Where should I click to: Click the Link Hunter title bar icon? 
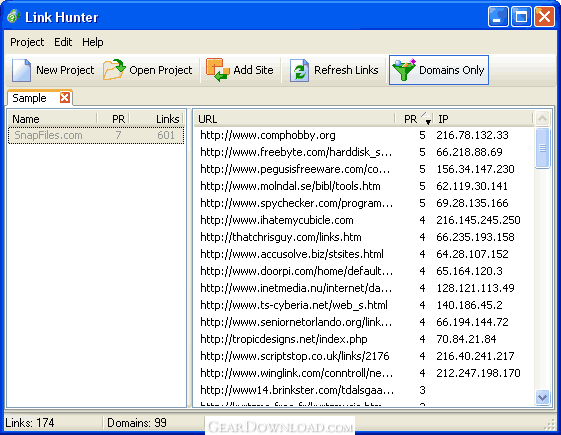tap(14, 16)
